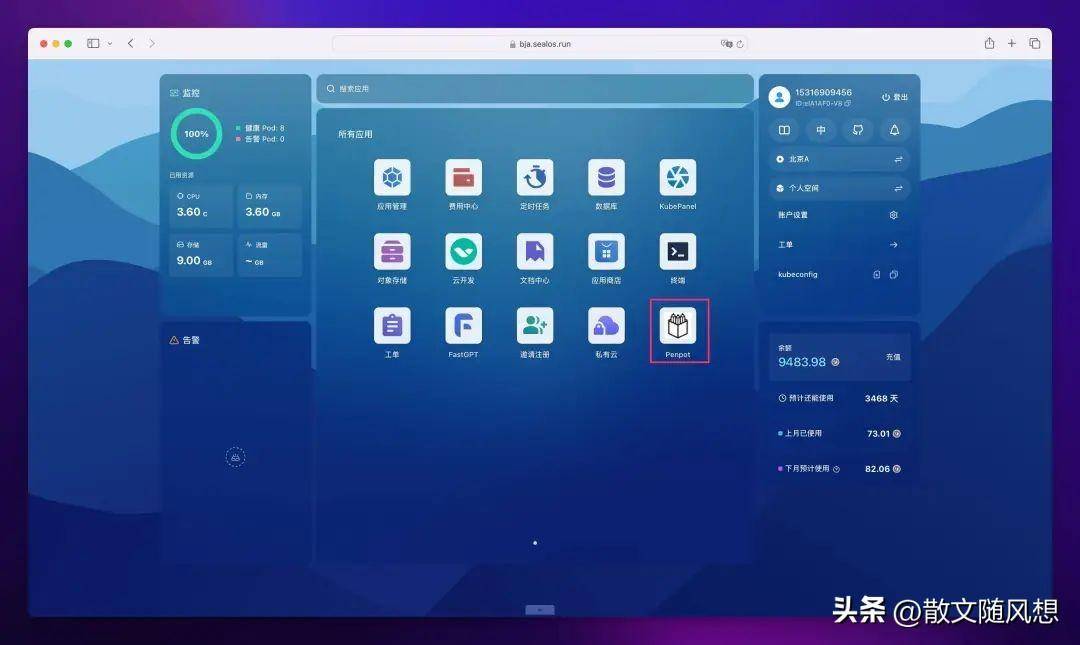Open the 文档中心 app

(x=534, y=252)
